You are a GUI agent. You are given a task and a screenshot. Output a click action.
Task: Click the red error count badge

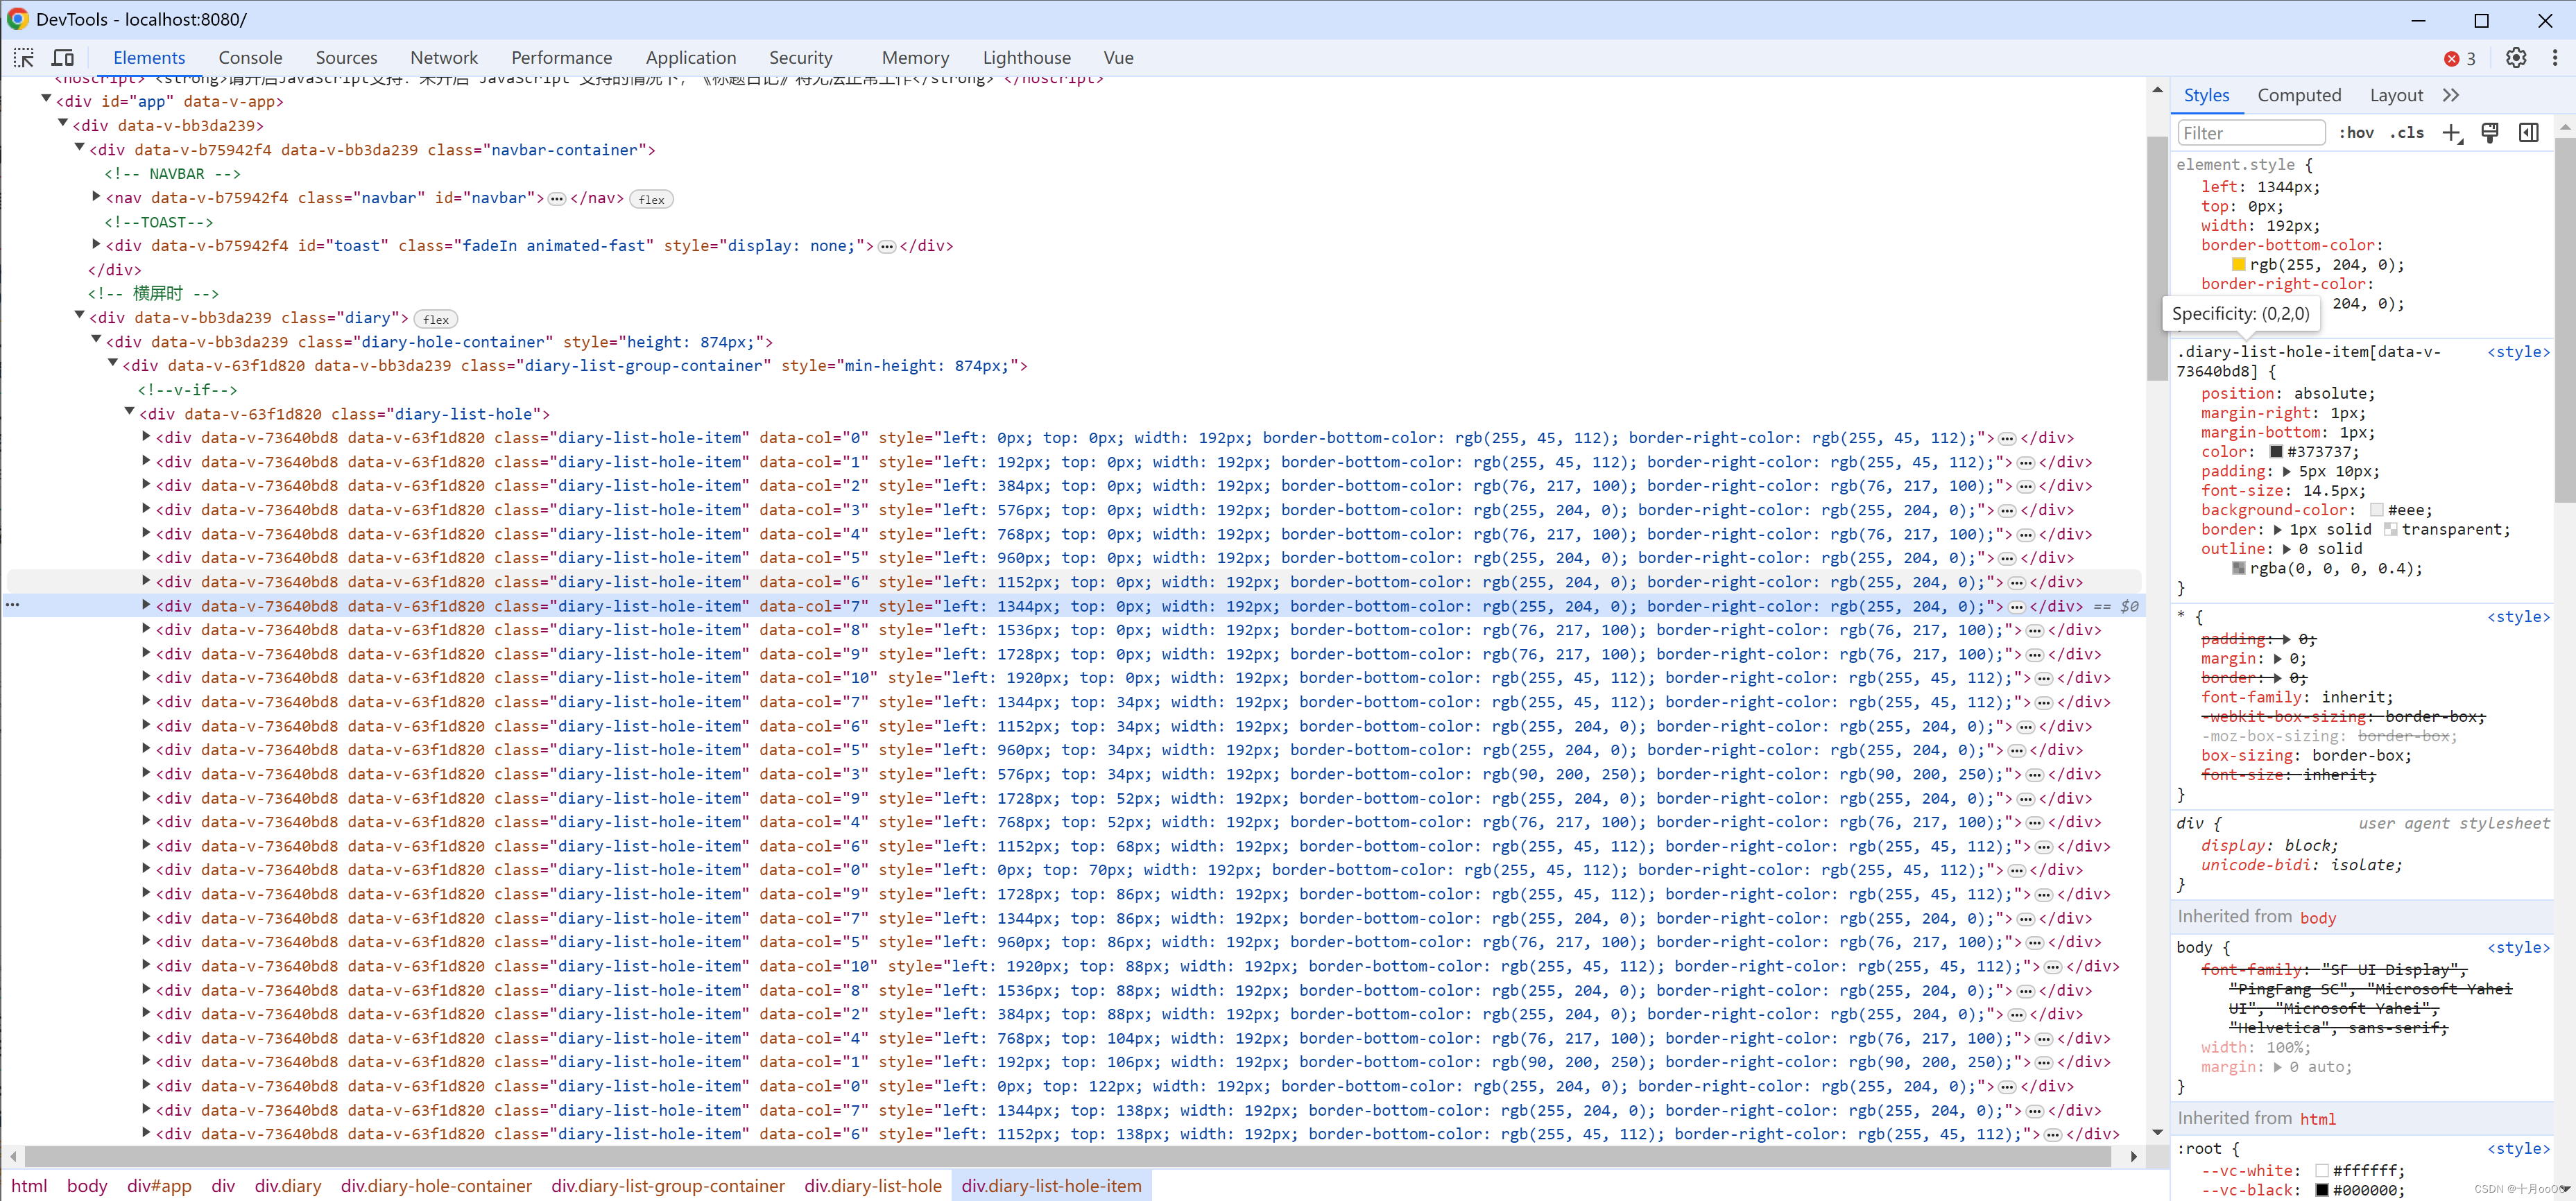pyautogui.click(x=2460, y=58)
